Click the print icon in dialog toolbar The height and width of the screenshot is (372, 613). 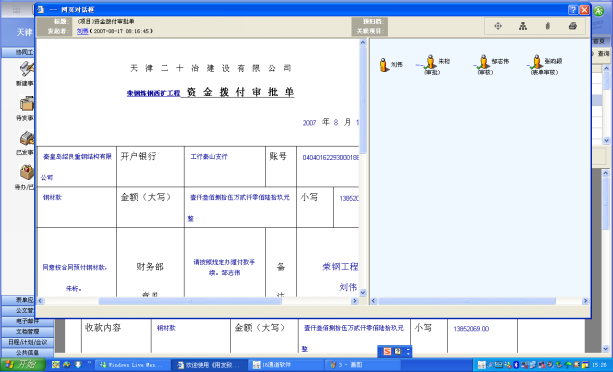point(572,26)
